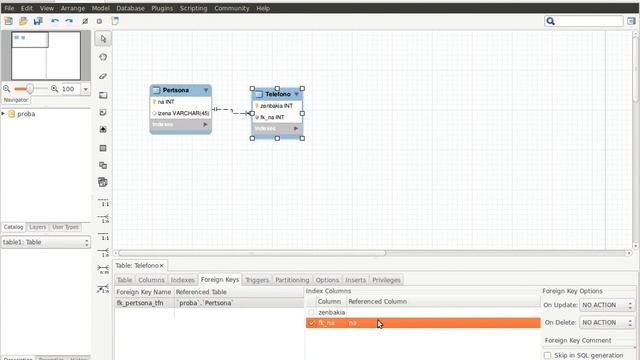640x360 pixels.
Task: Switch to the Privileges tab
Action: [x=387, y=280]
